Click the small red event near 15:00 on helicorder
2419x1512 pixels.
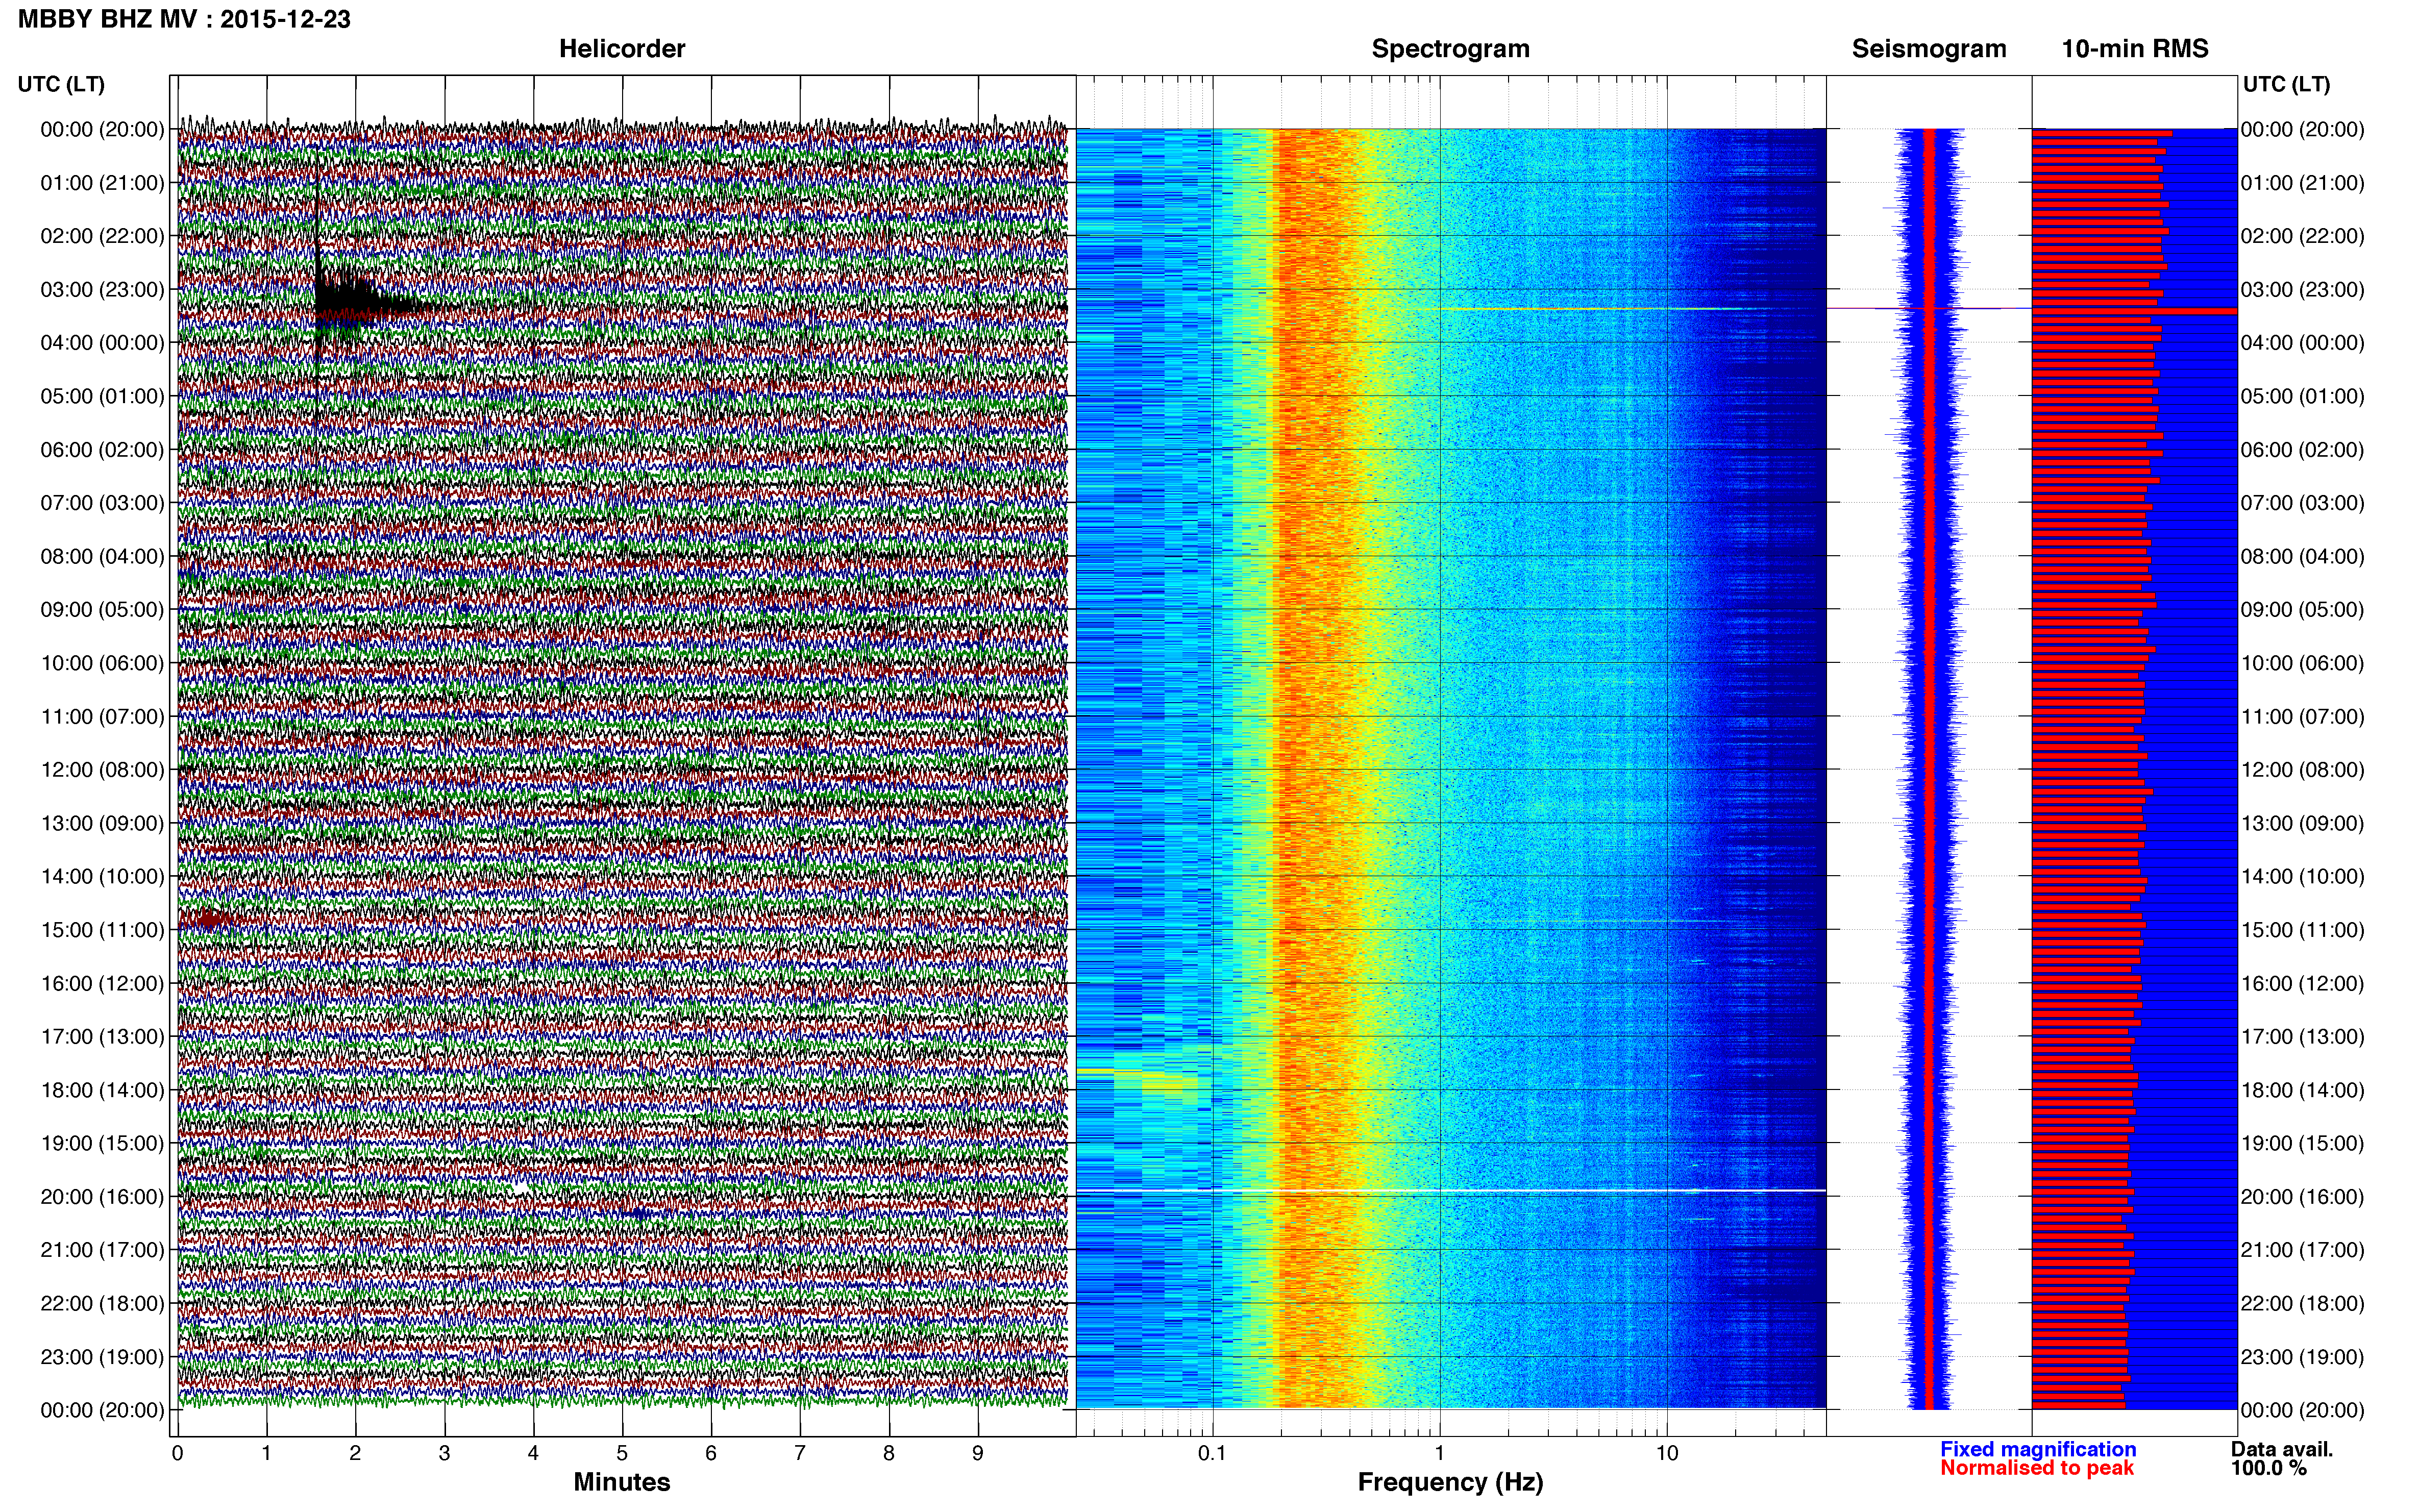pyautogui.click(x=209, y=919)
